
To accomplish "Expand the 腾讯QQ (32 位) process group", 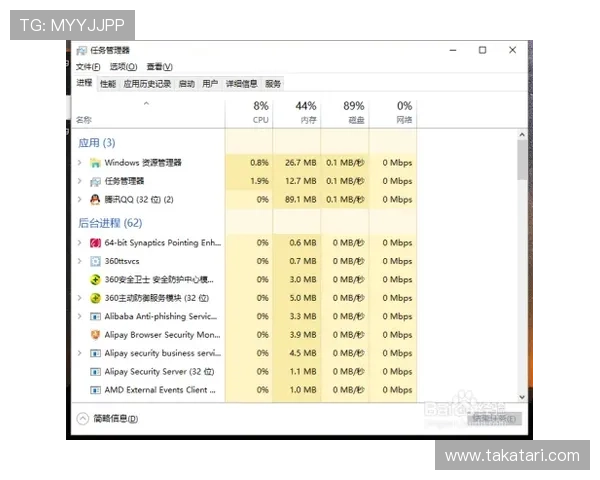I will coord(80,199).
